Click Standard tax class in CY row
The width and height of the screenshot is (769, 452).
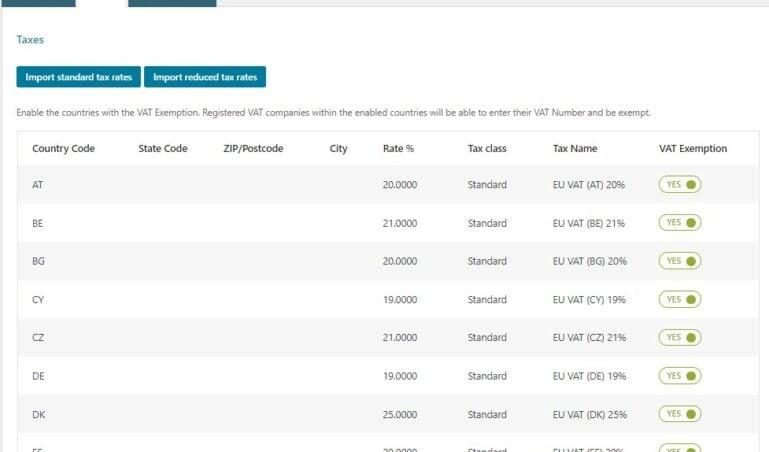click(x=487, y=300)
